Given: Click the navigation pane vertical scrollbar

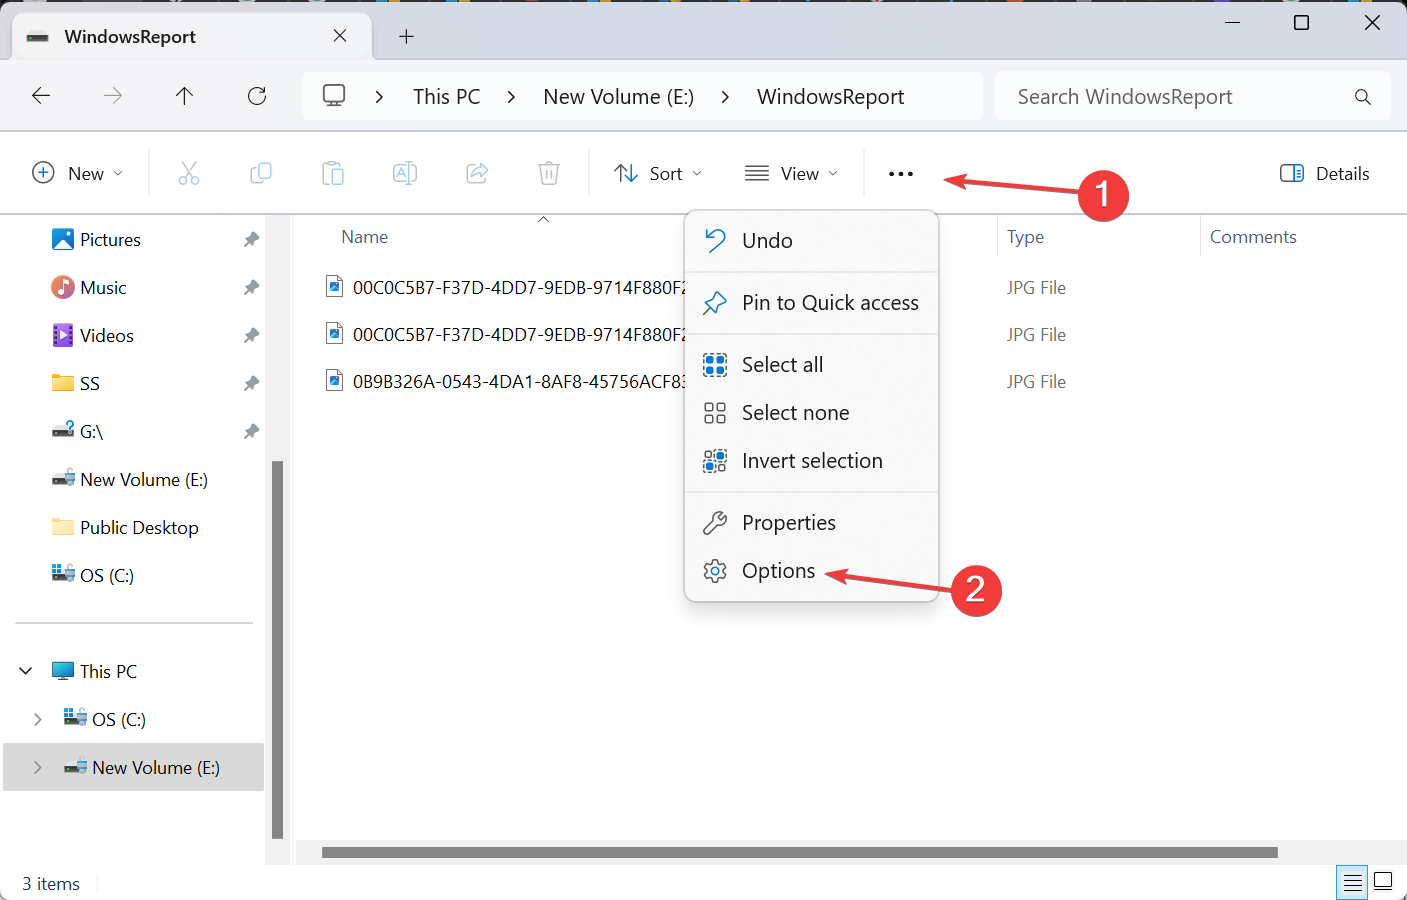Looking at the screenshot, I should tap(277, 650).
